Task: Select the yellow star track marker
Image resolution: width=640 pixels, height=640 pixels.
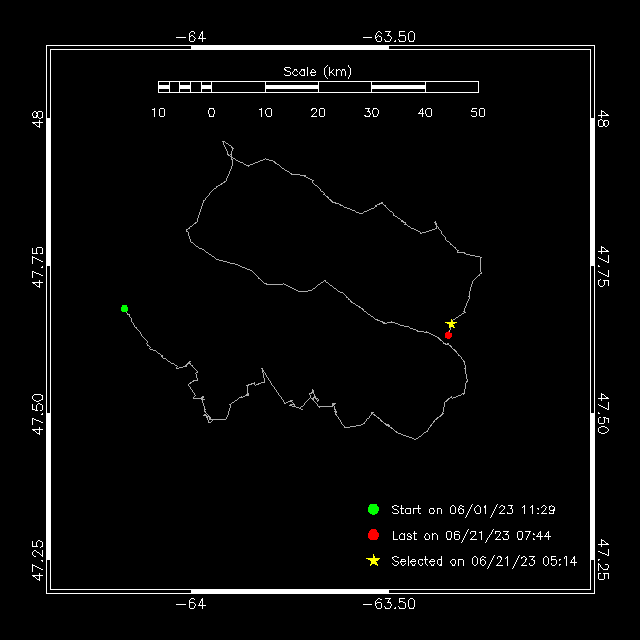Action: (x=451, y=324)
